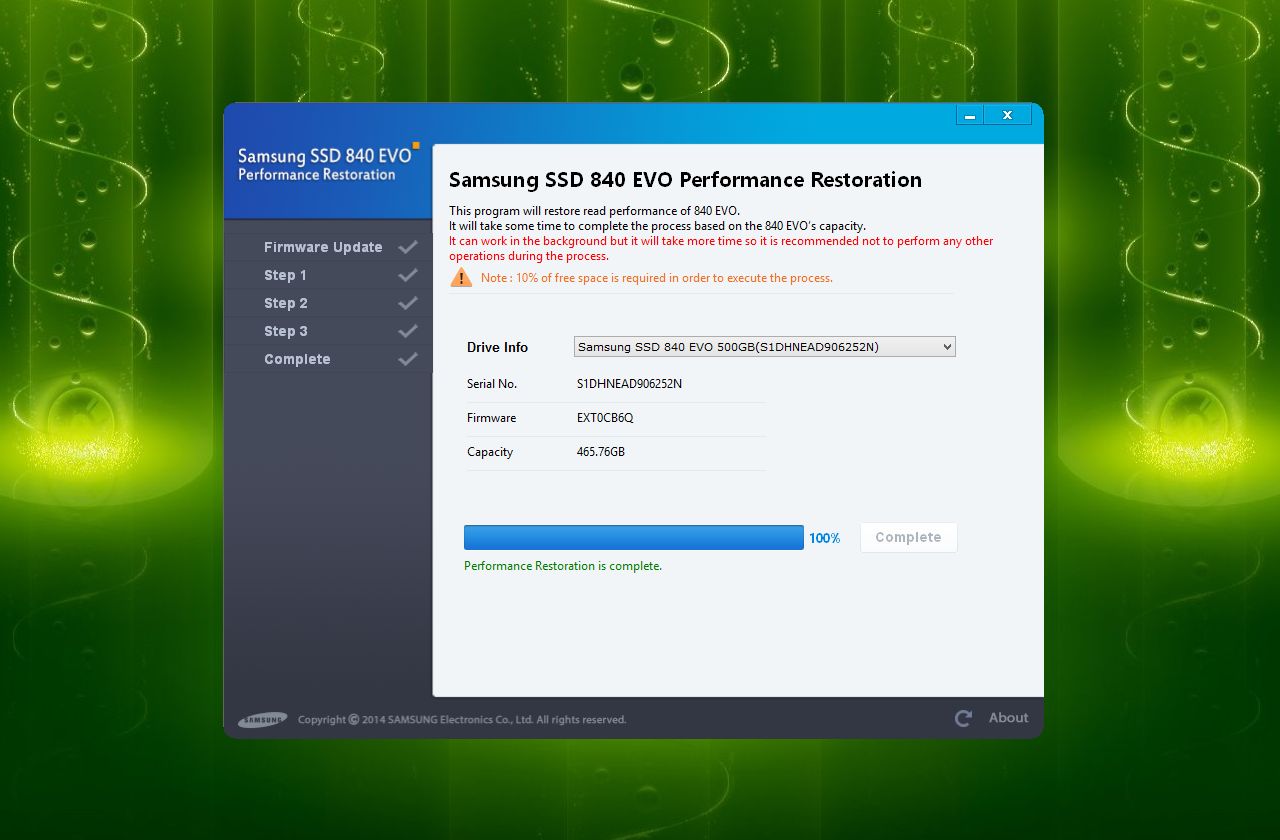Click the serial number value S1DHNEAD906252N
Screen dimensions: 1280x840
[x=629, y=384]
